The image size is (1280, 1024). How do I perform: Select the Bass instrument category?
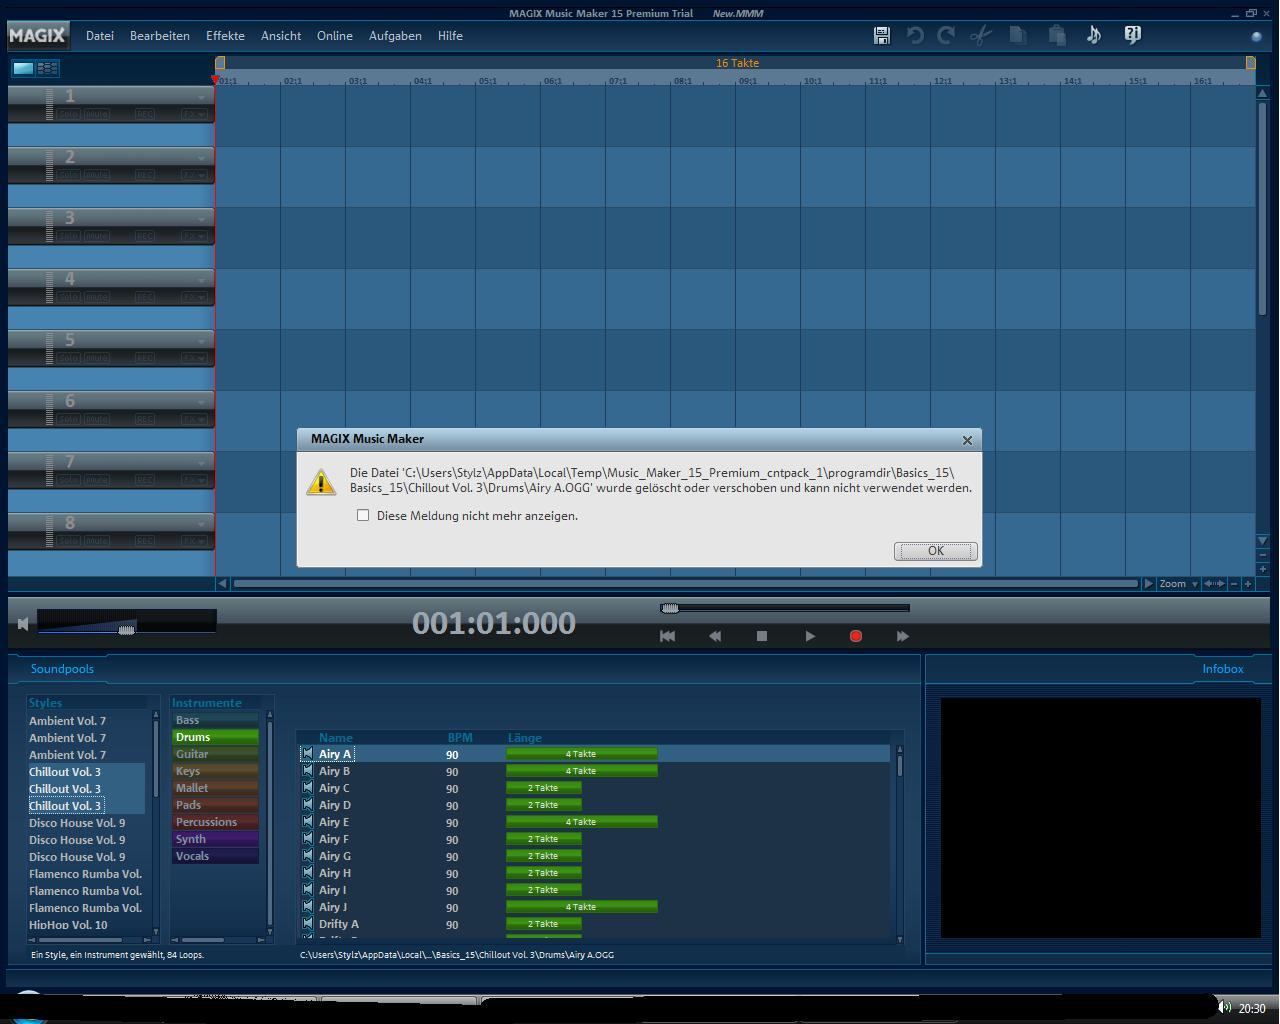pos(215,720)
